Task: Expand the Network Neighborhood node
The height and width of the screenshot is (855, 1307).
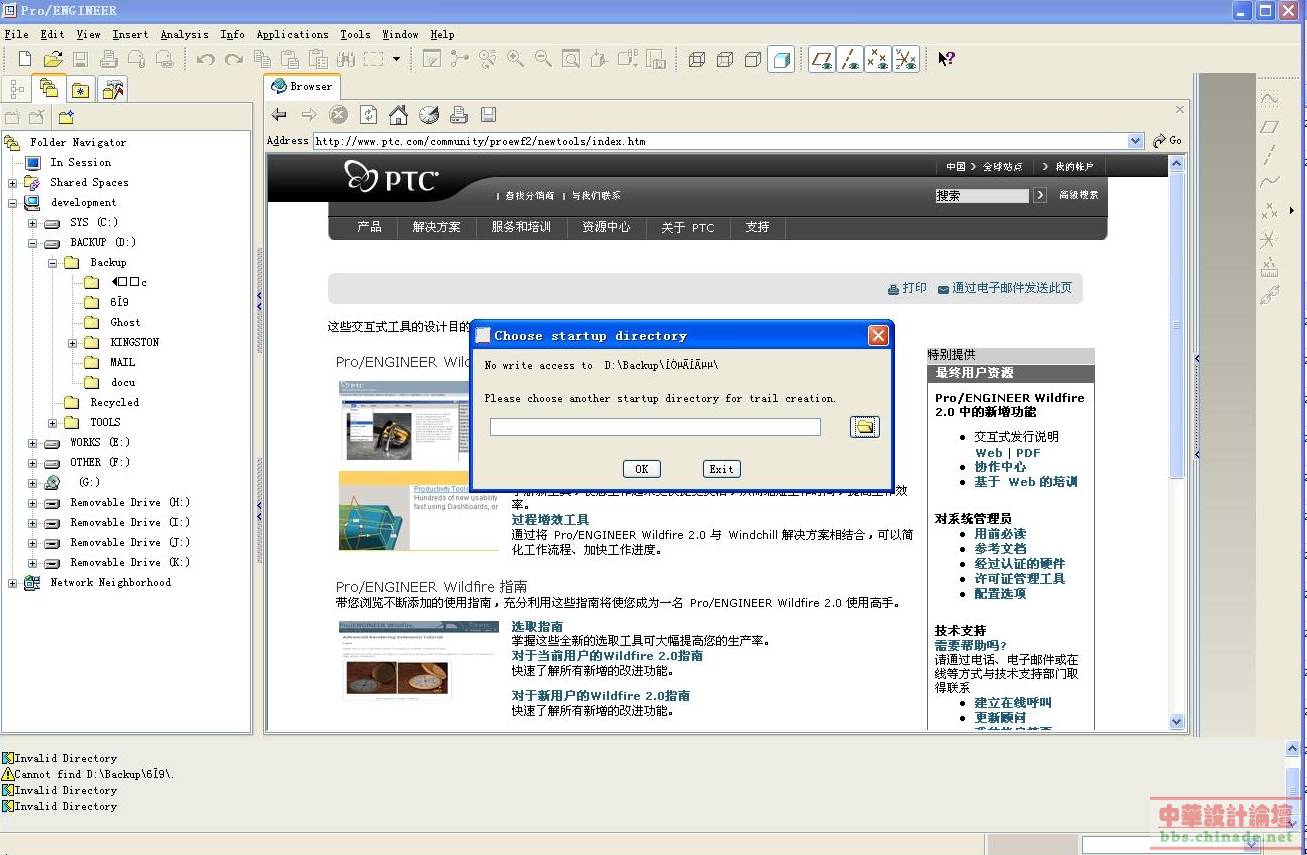Action: (12, 583)
